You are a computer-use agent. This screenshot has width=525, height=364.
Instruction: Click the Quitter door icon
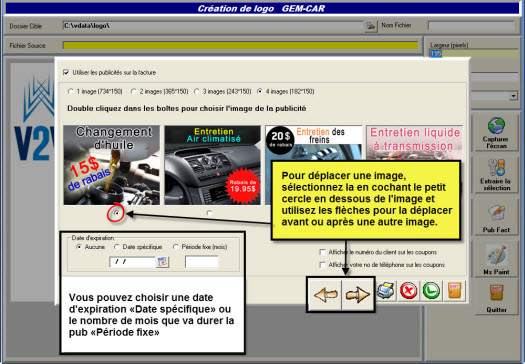pos(497,292)
